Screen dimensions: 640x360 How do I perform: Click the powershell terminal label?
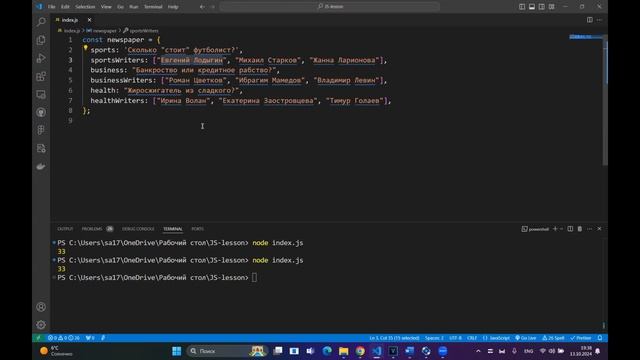pyautogui.click(x=535, y=229)
